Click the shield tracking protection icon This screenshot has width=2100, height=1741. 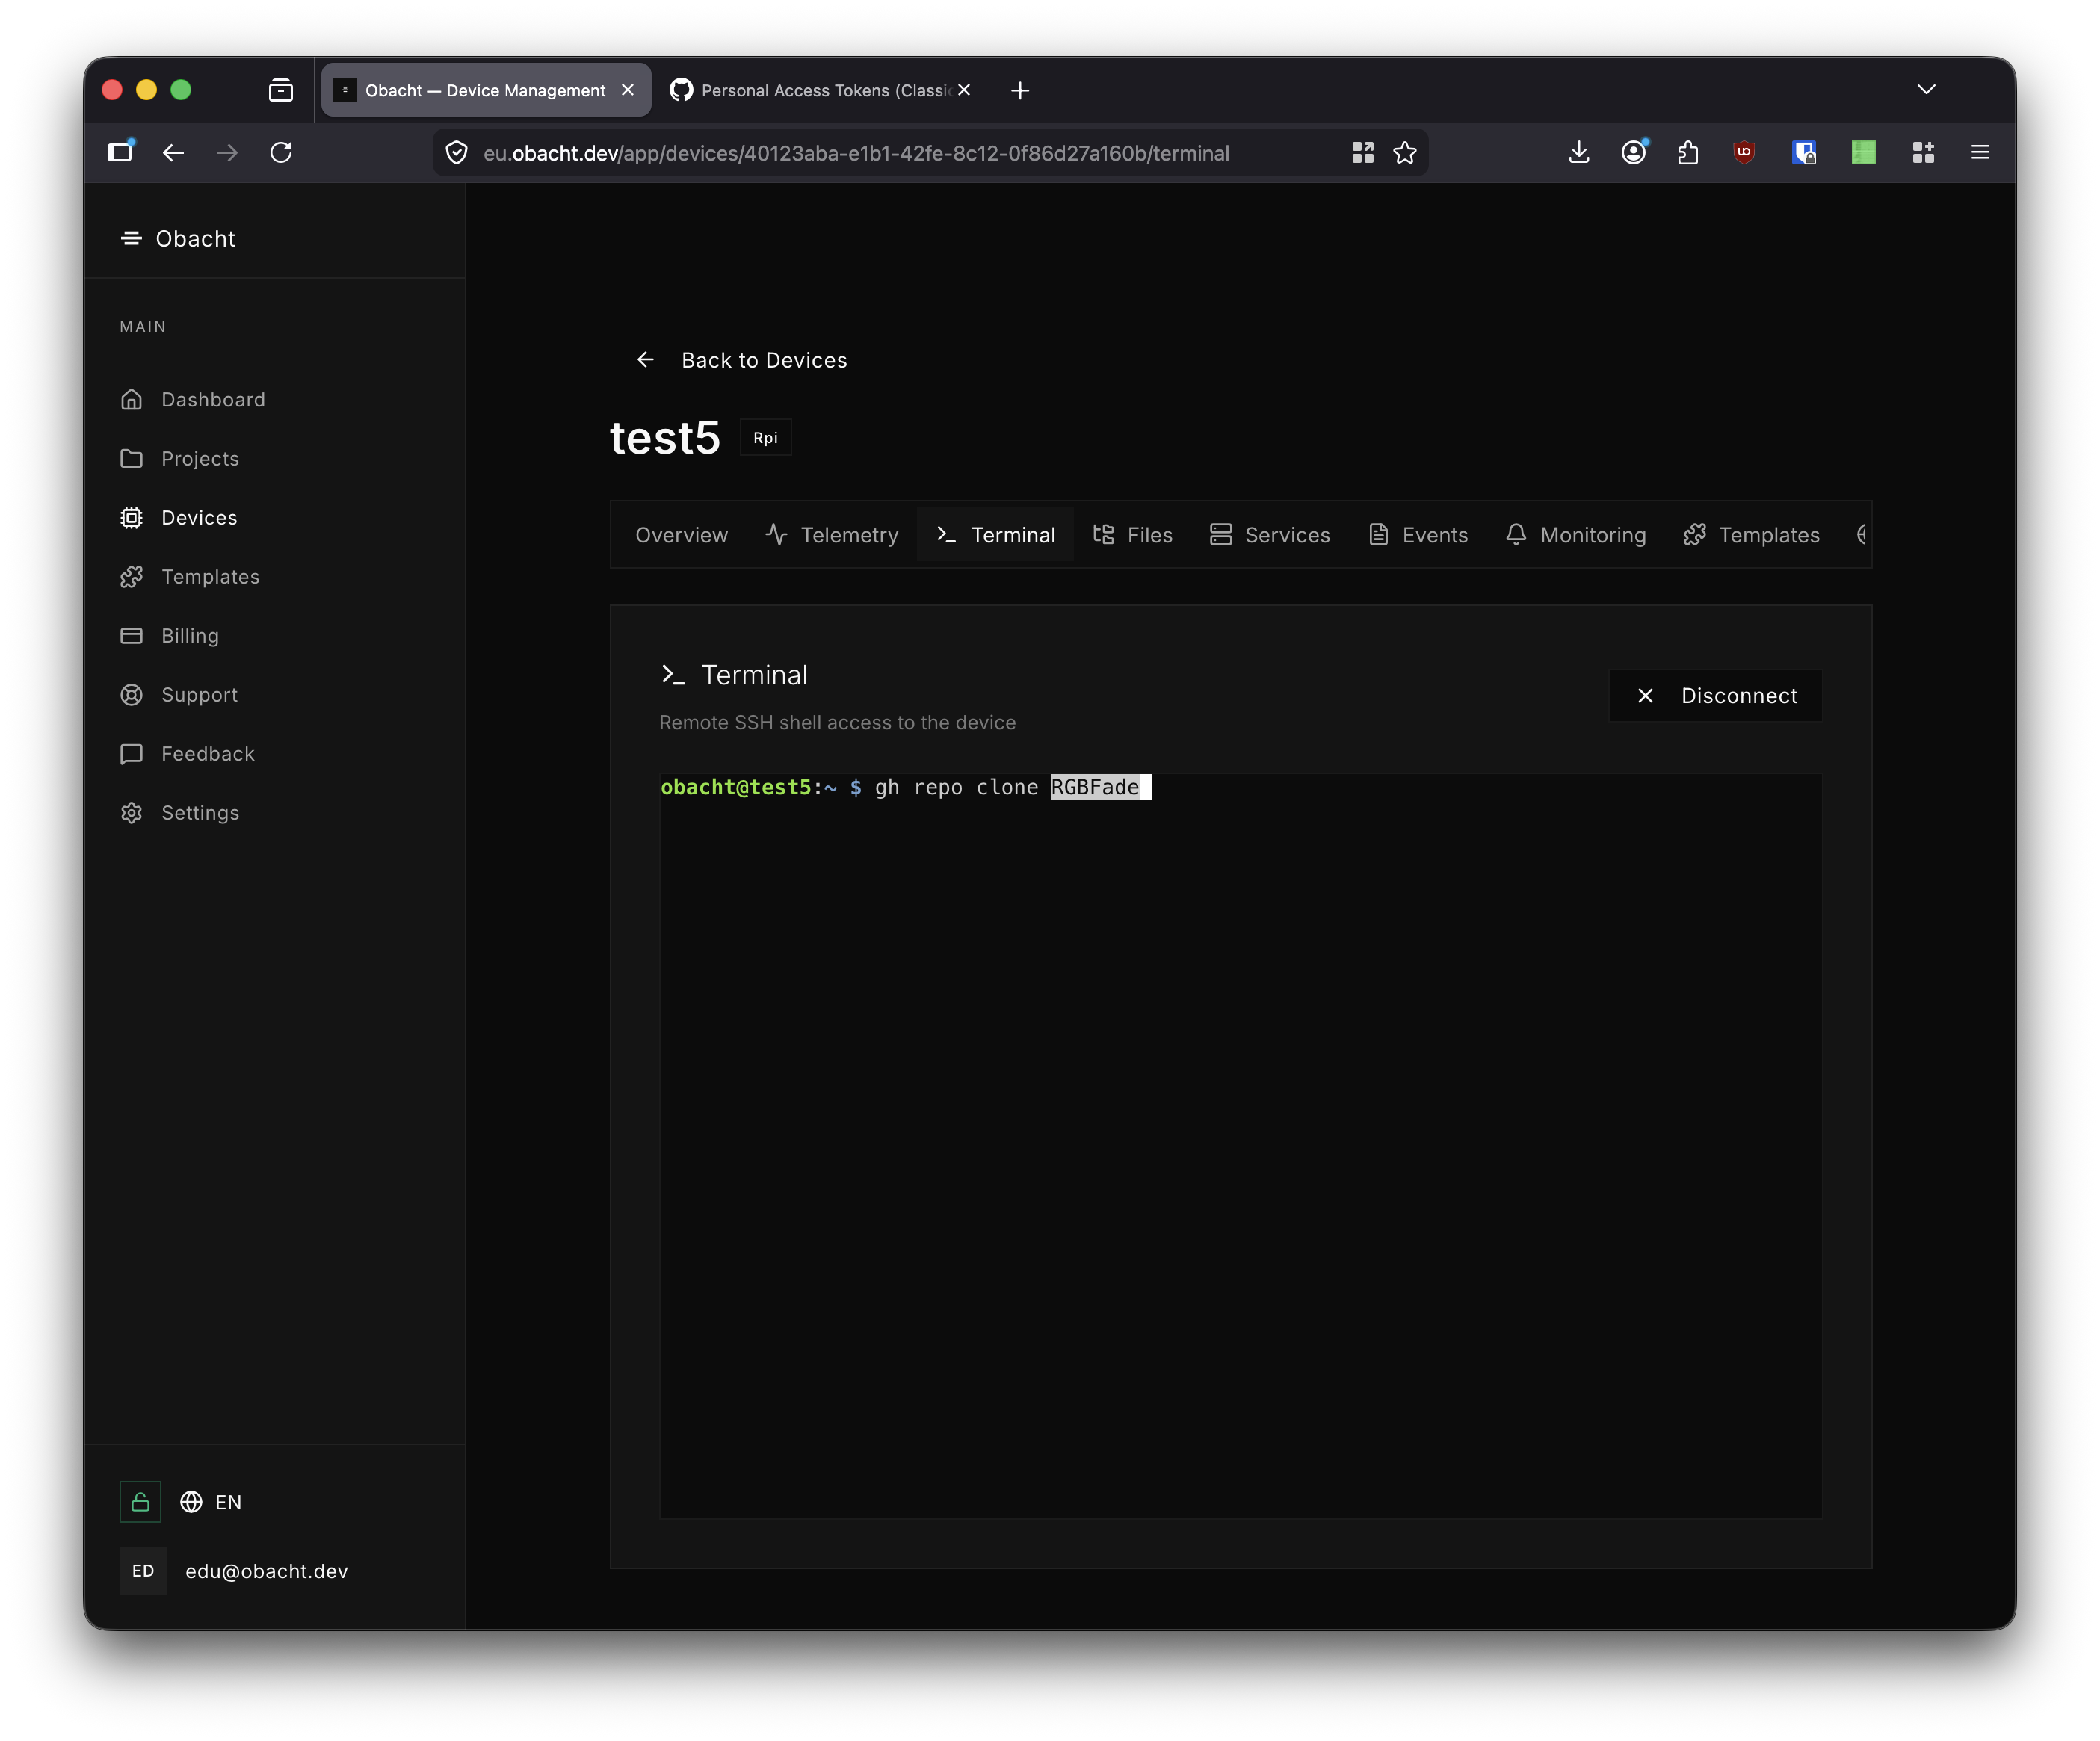[456, 153]
